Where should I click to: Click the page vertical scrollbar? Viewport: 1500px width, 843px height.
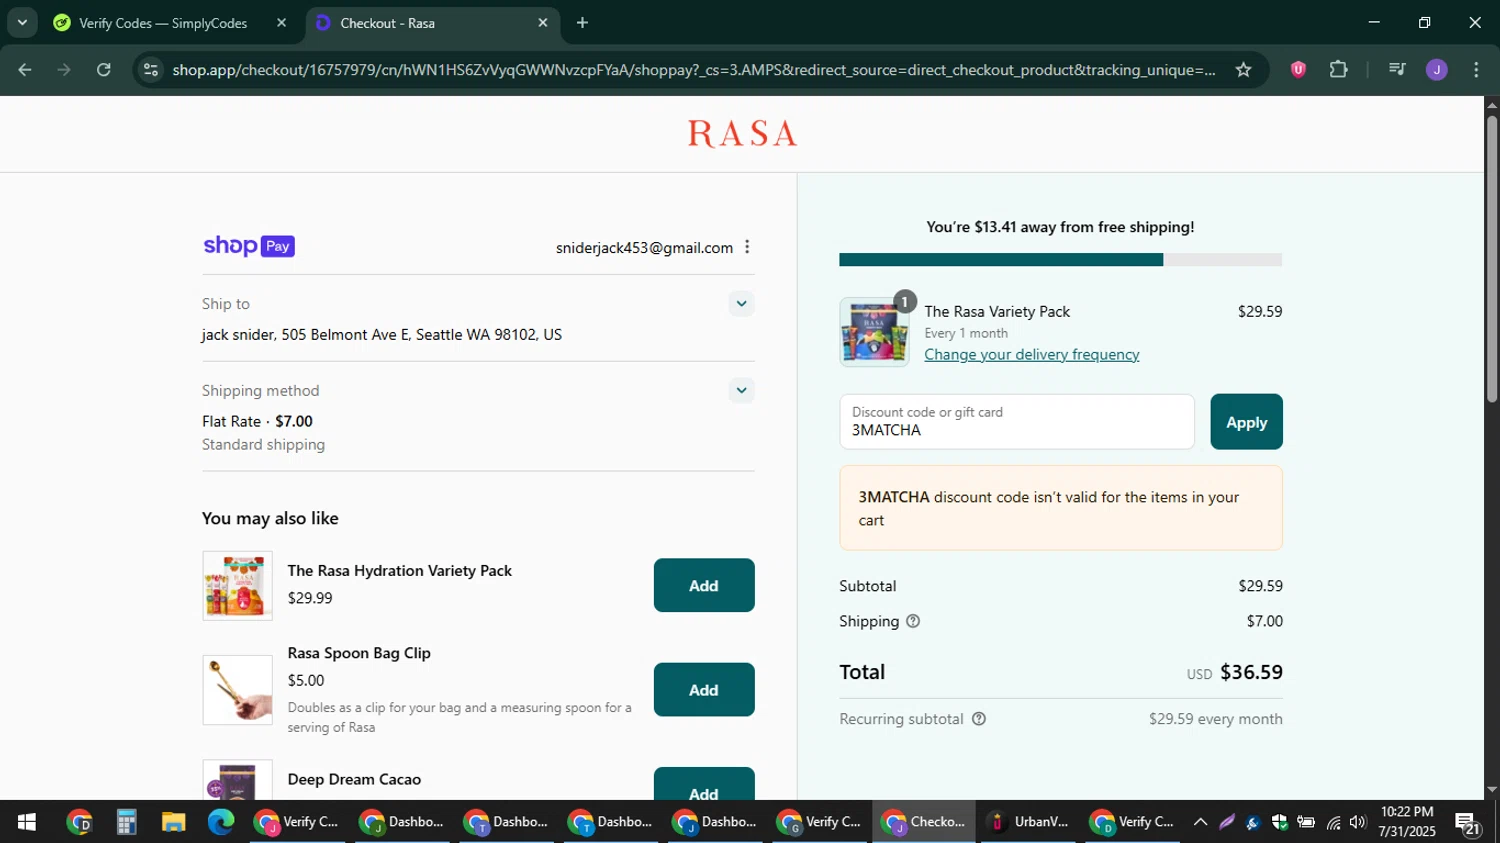(1492, 260)
